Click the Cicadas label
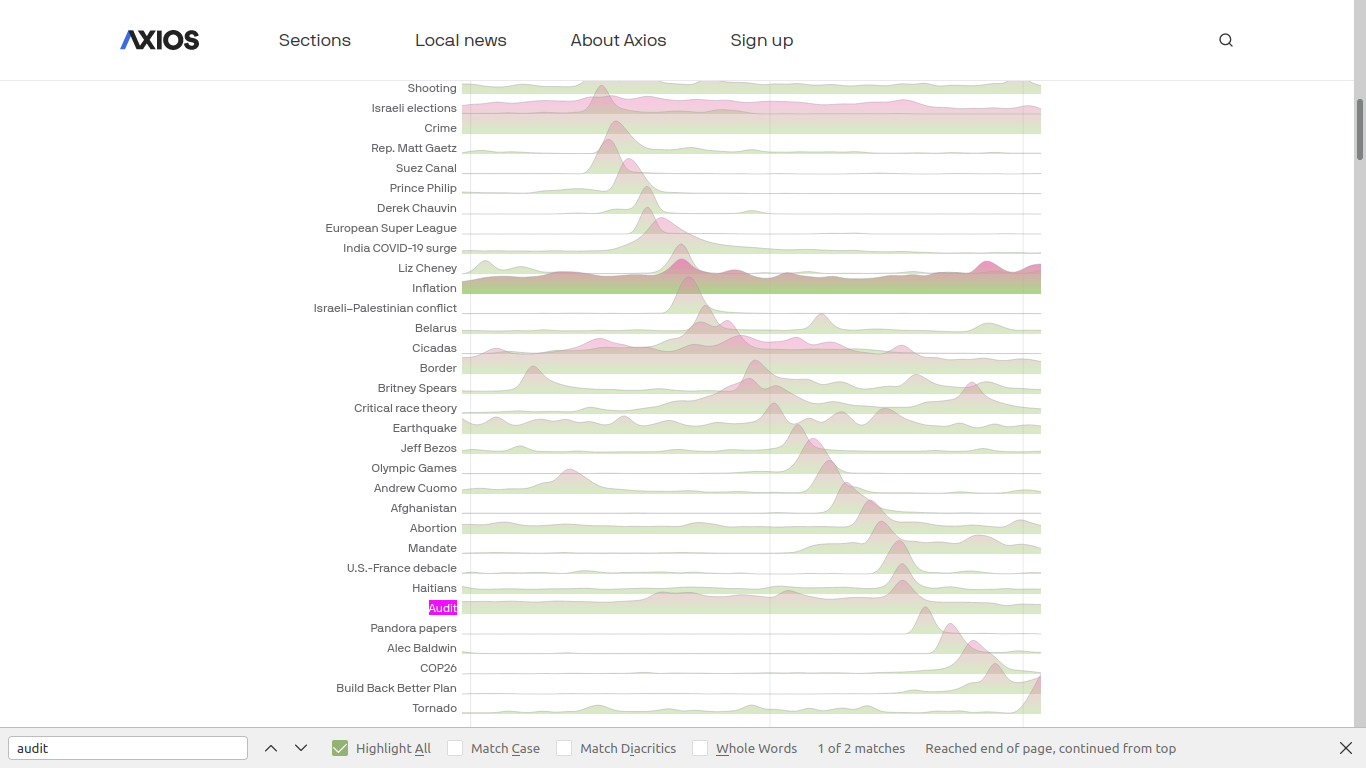 [434, 348]
